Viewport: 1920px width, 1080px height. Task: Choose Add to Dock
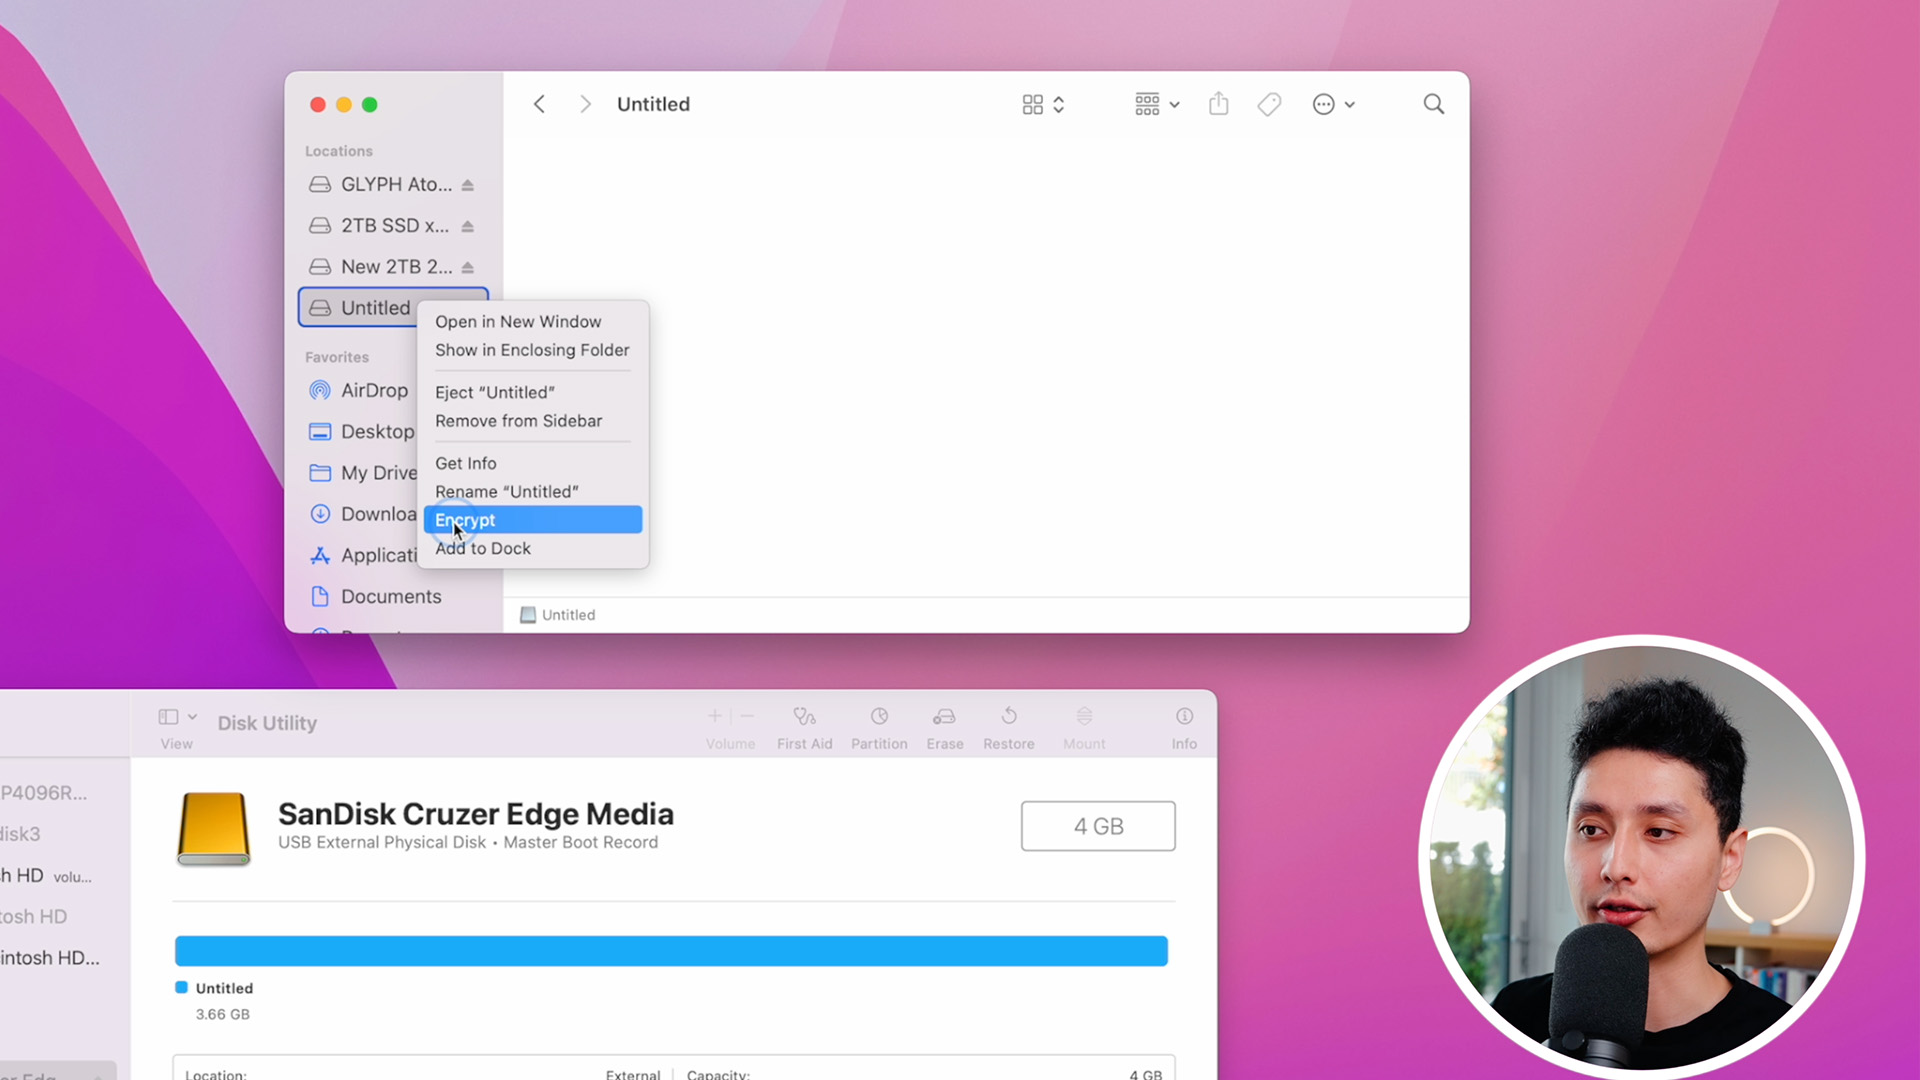[x=532, y=548]
